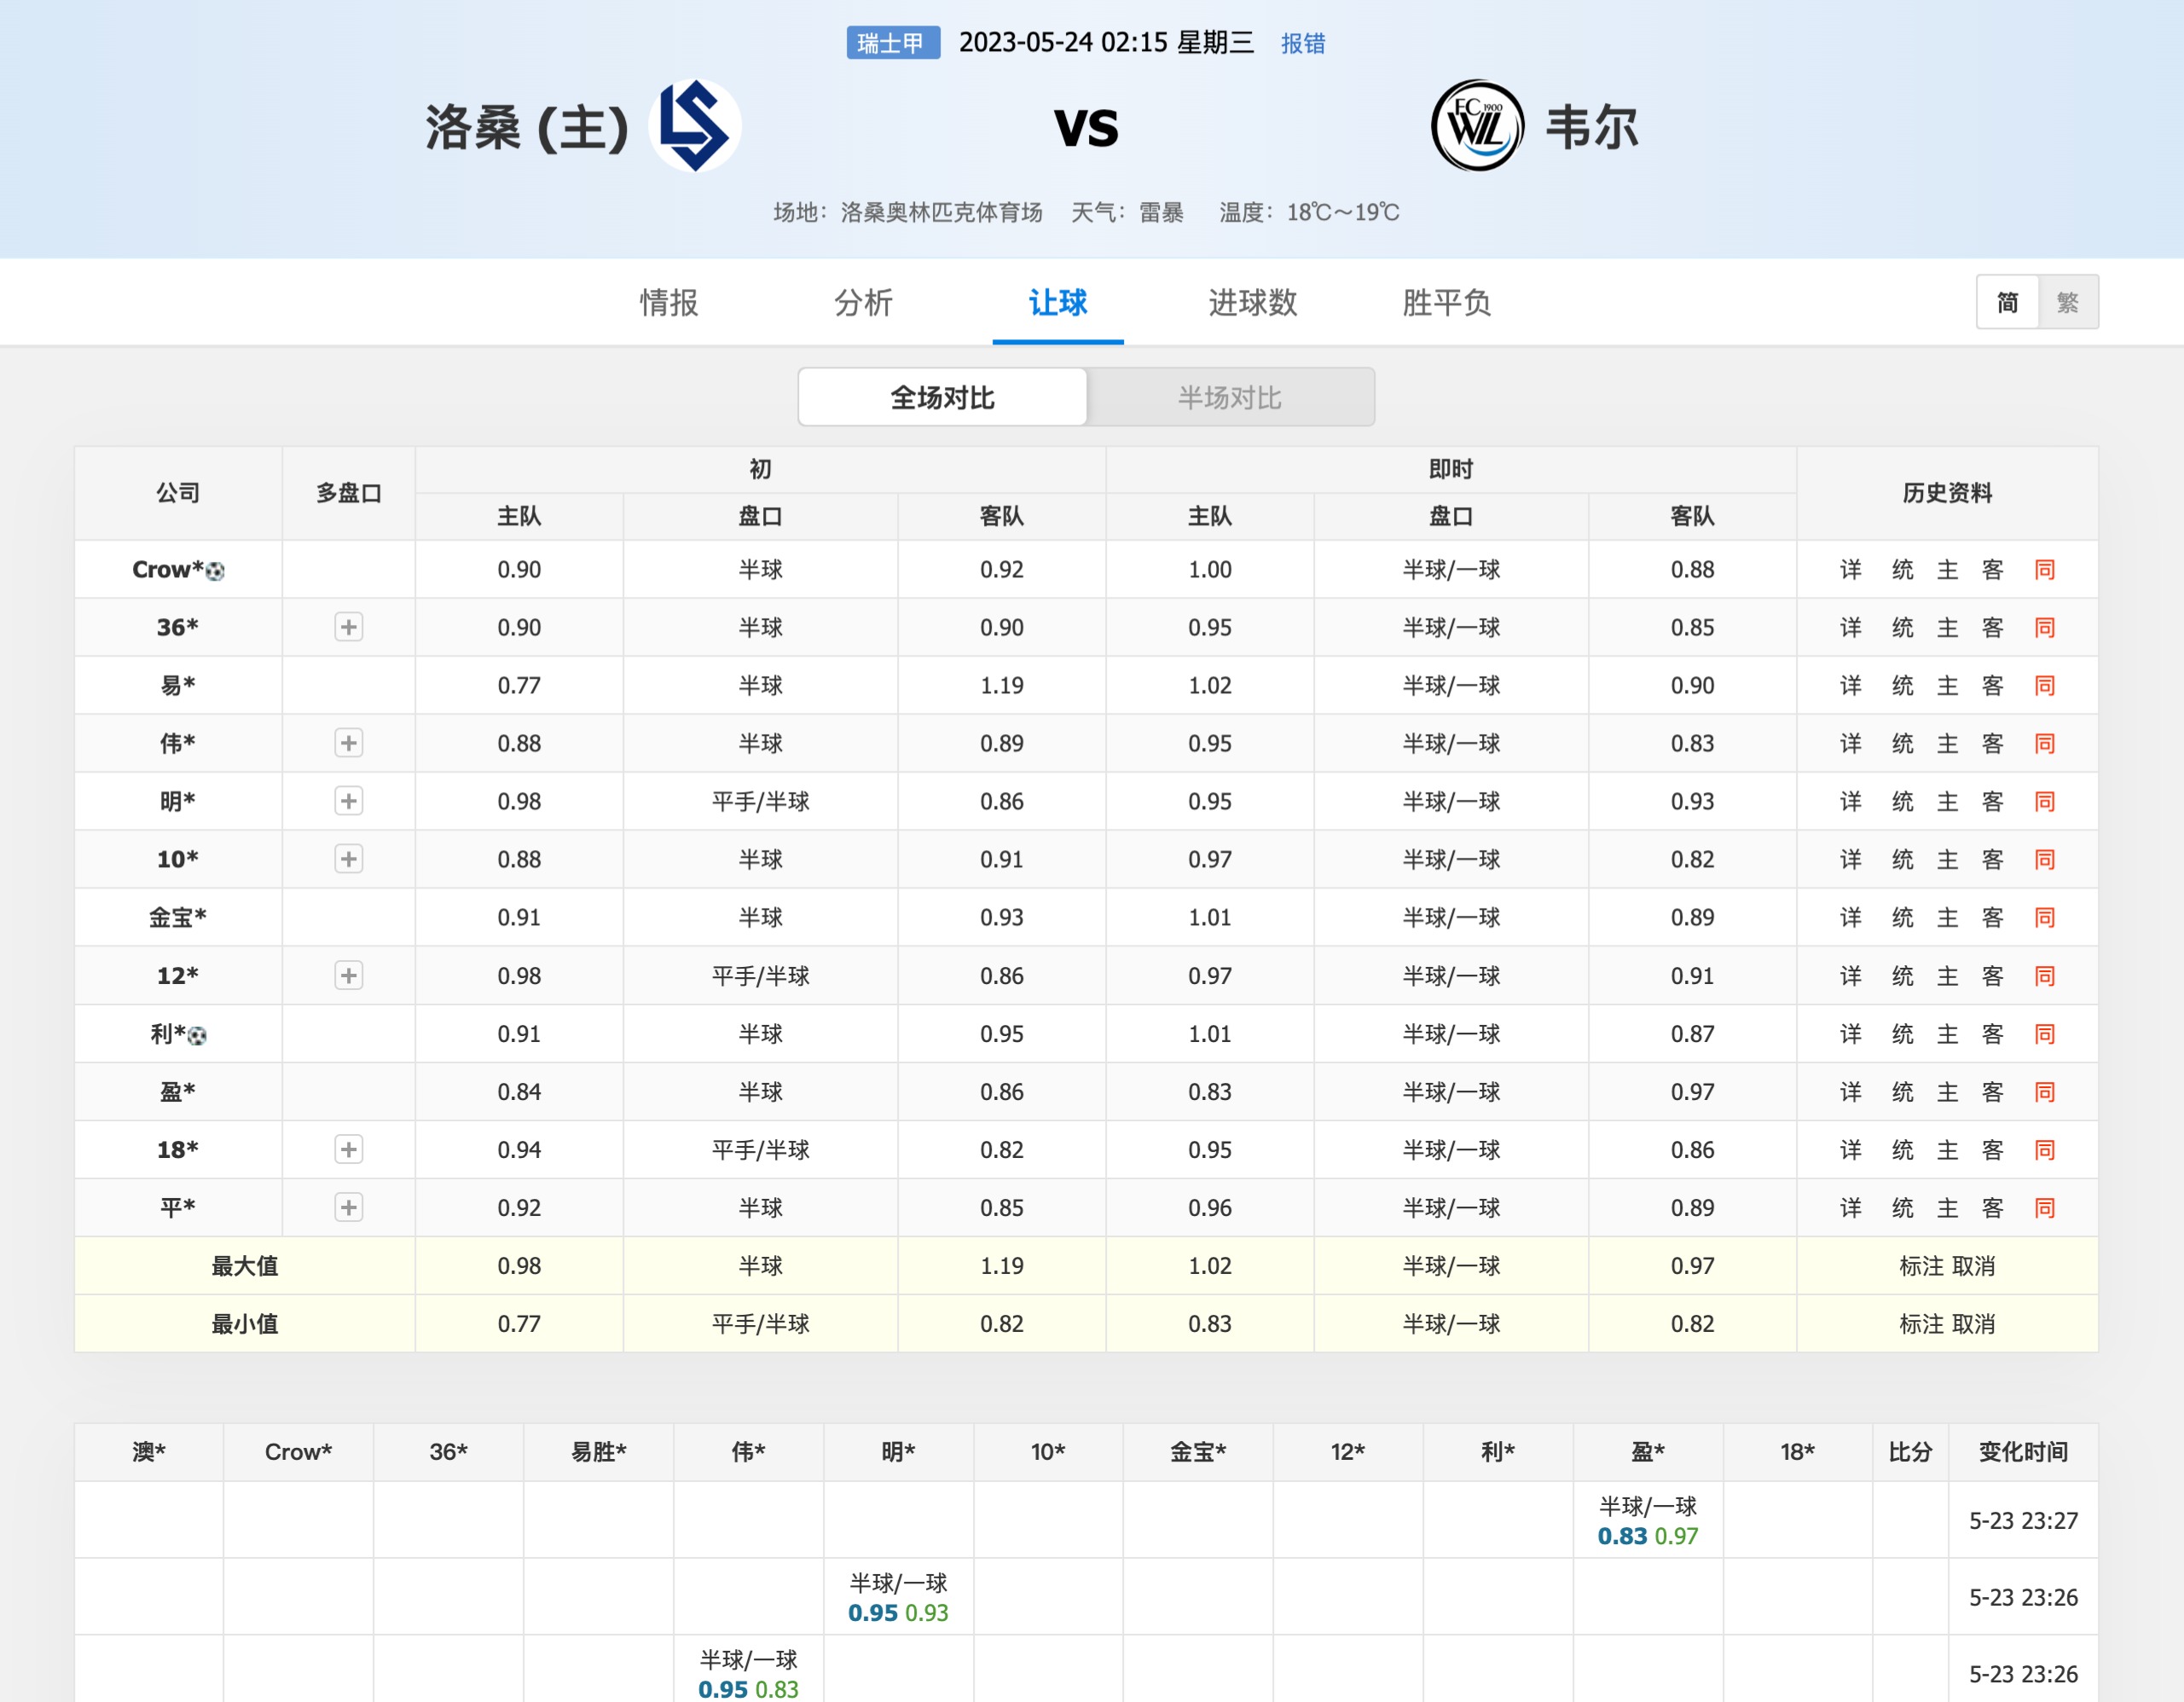Click 取消 in the 最小值 row
Screen dimensions: 2184x1702
click(1973, 1323)
